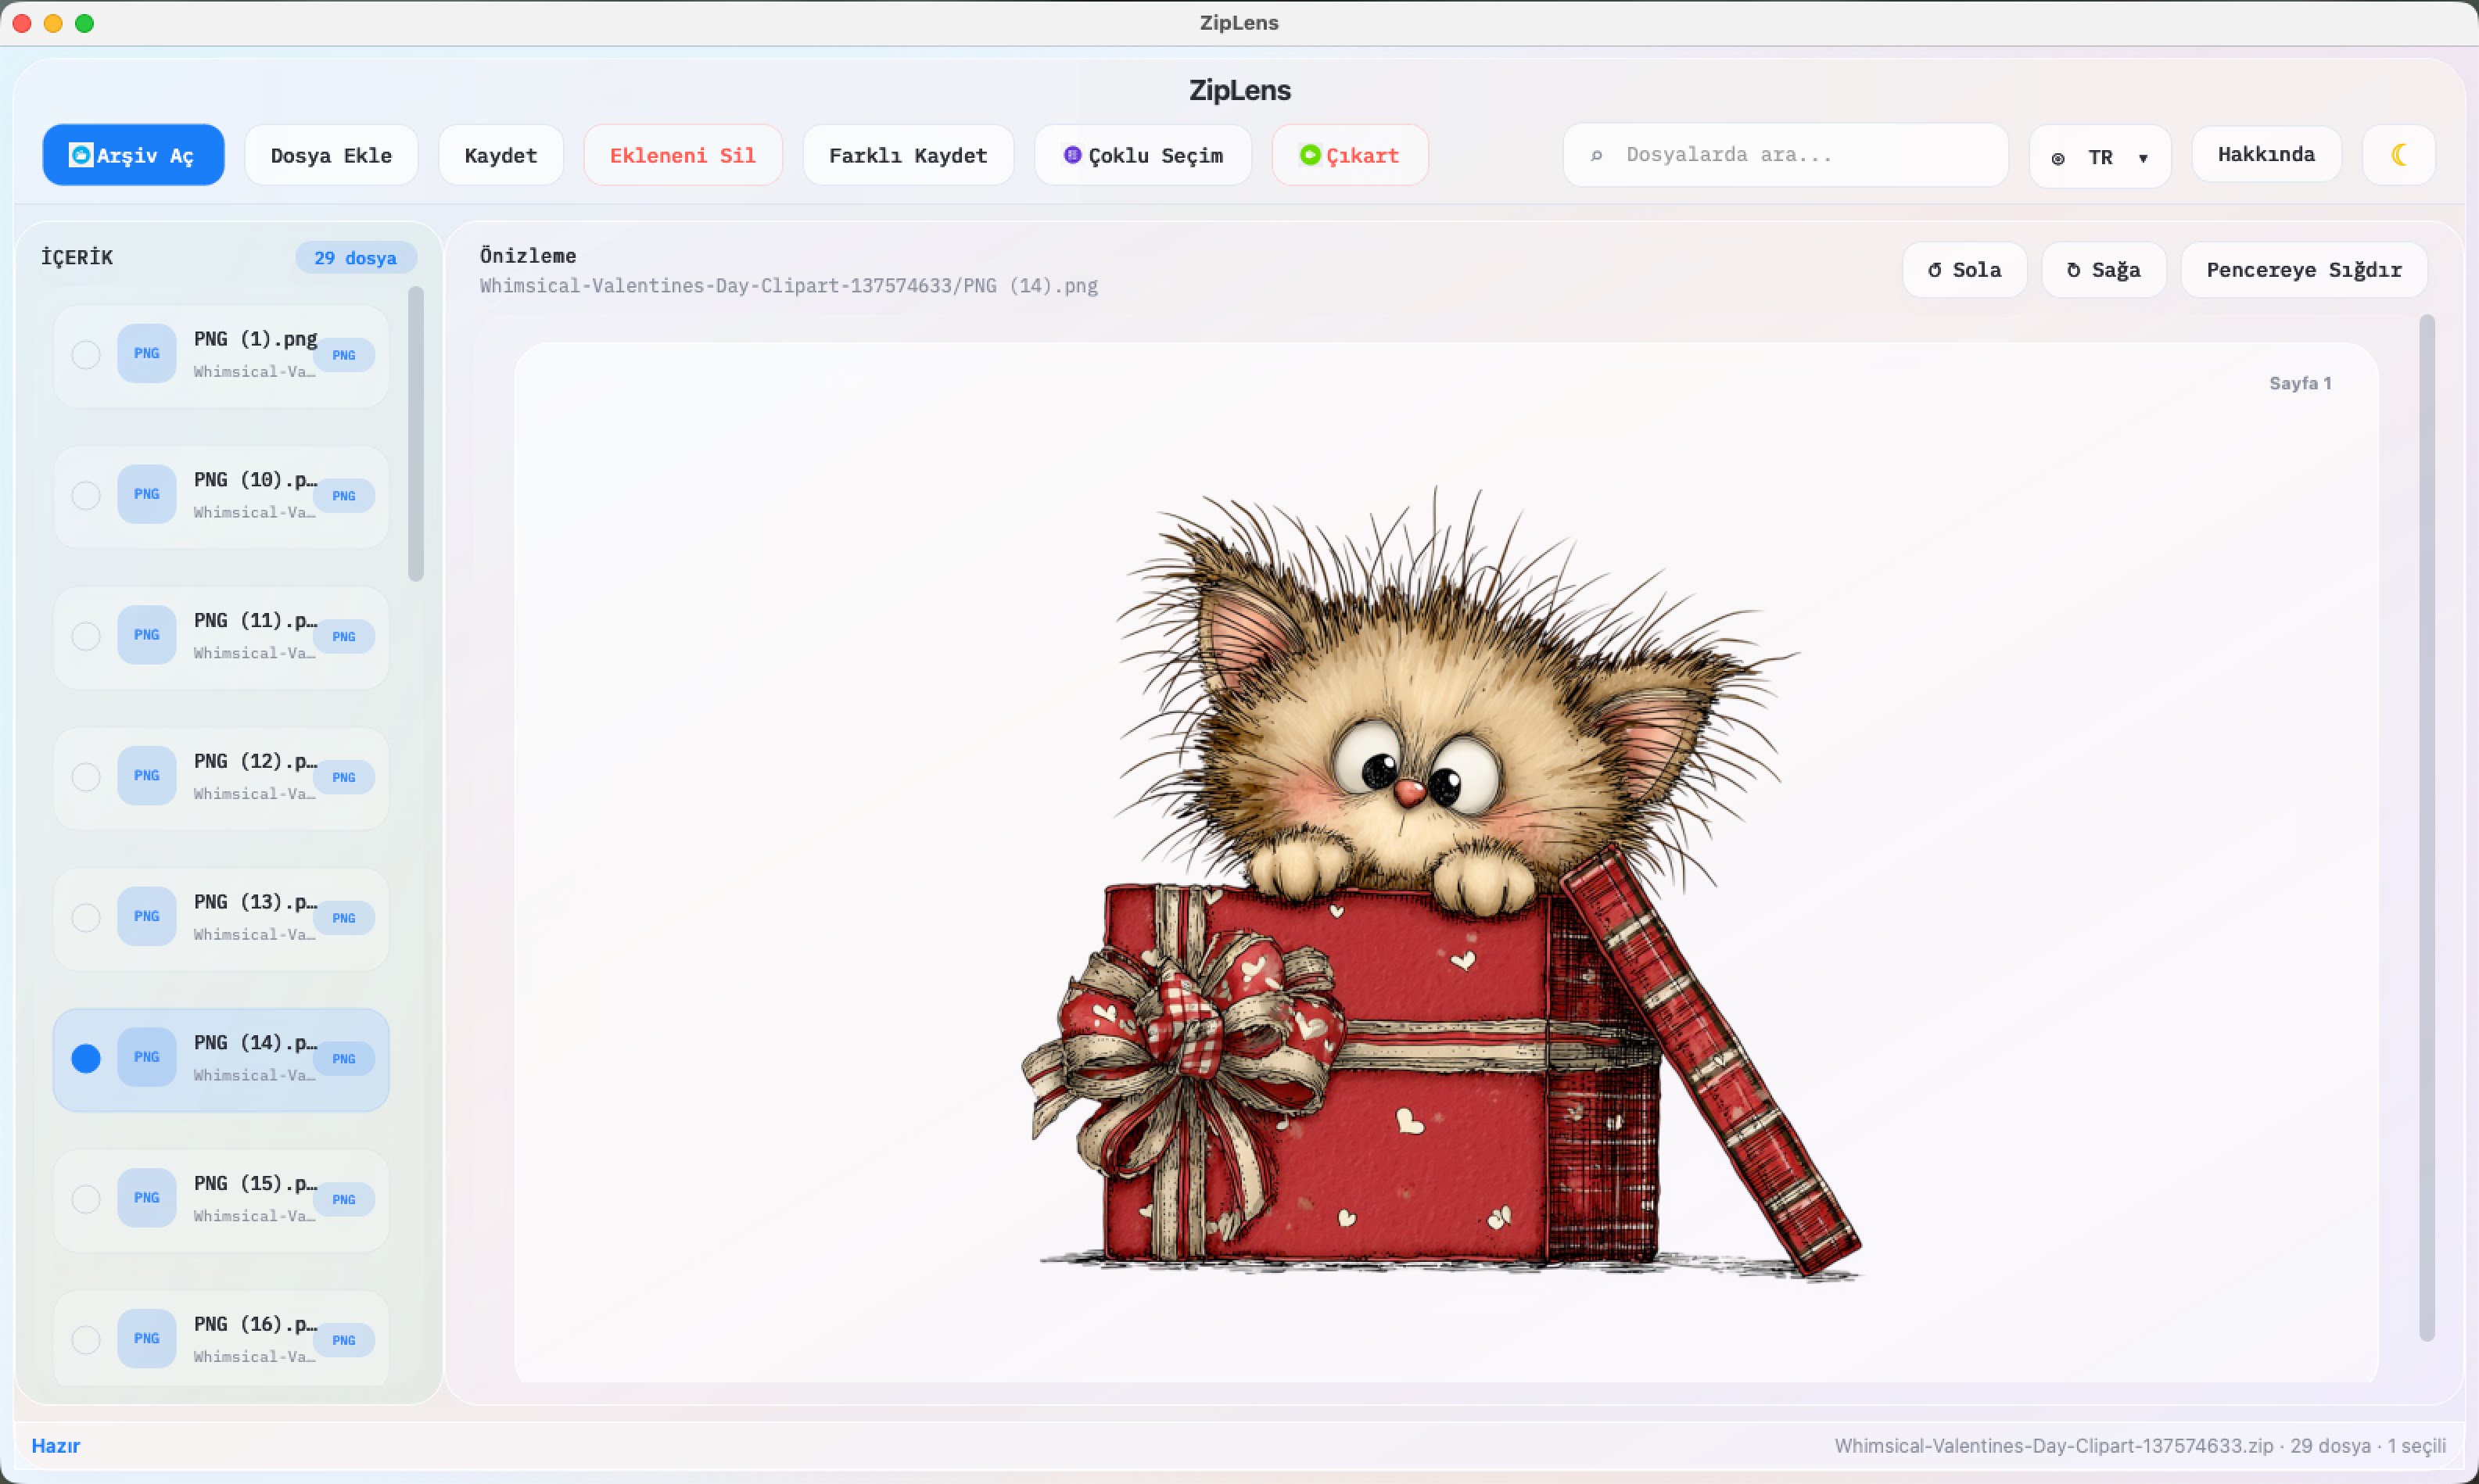Click the preview area vertical scrollbar
This screenshot has height=1484, width=2479.
(x=2426, y=828)
